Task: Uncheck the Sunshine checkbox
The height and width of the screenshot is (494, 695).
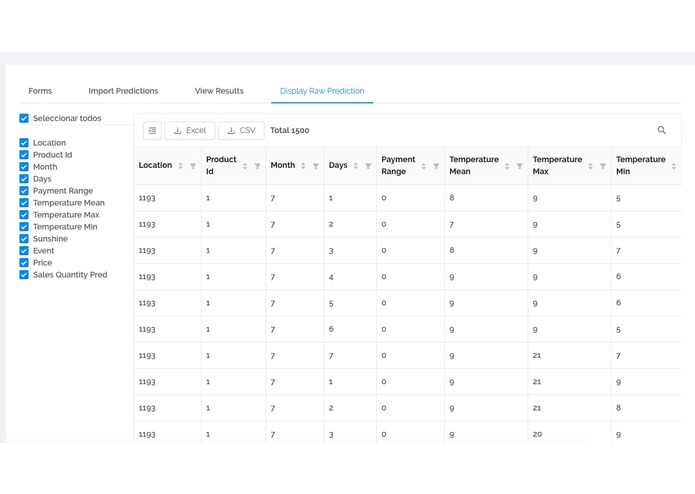Action: click(x=24, y=238)
